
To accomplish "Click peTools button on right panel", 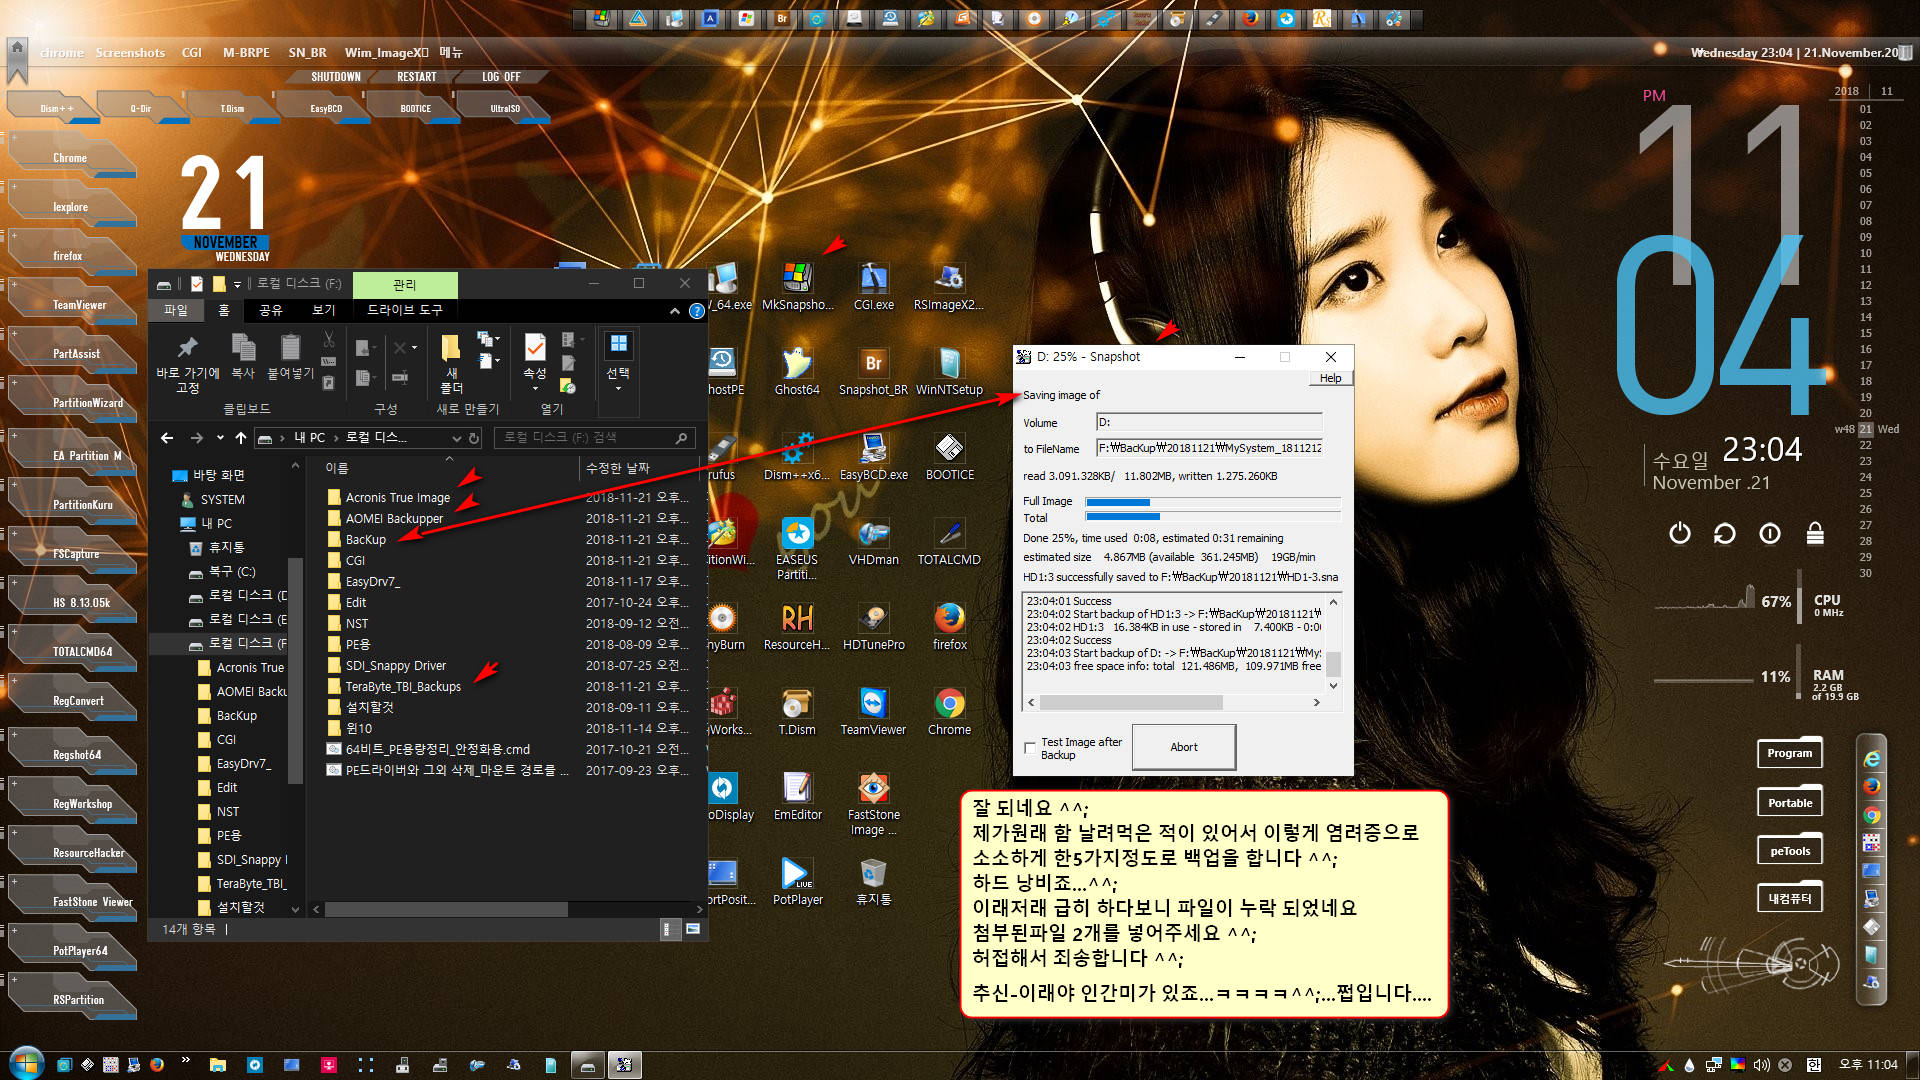I will pyautogui.click(x=1789, y=851).
